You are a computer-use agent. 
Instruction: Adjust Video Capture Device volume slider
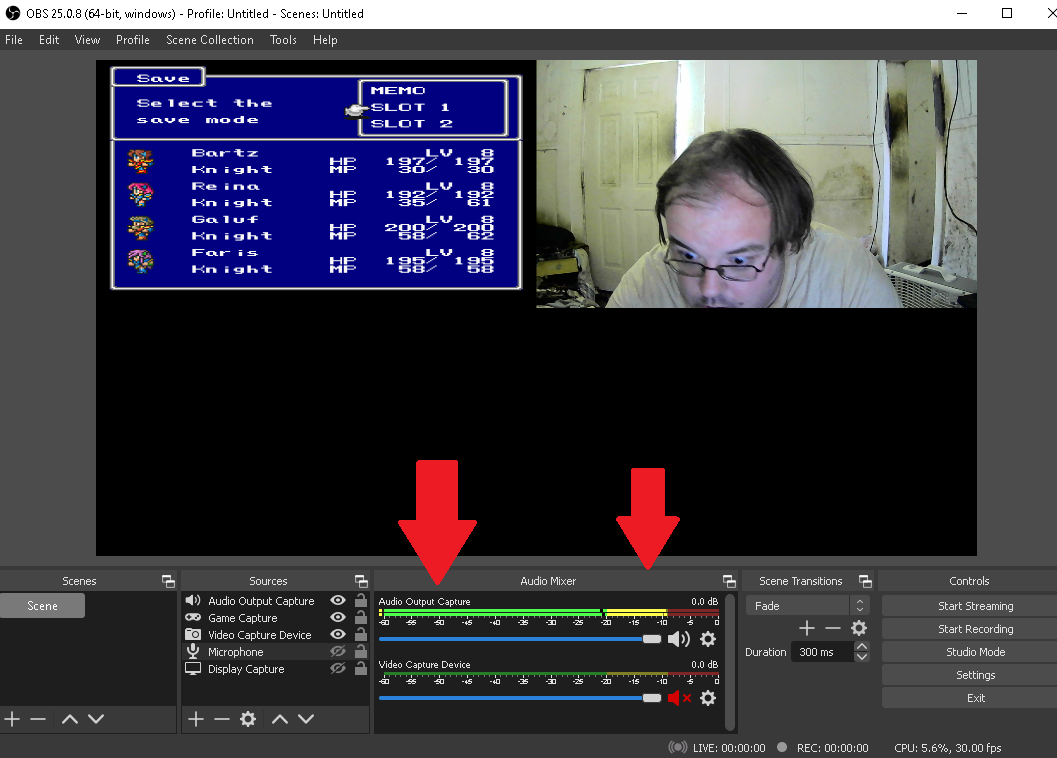(520, 698)
